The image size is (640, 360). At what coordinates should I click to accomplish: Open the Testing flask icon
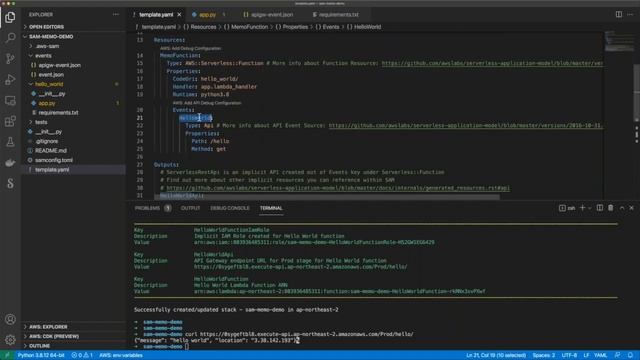coord(10,142)
